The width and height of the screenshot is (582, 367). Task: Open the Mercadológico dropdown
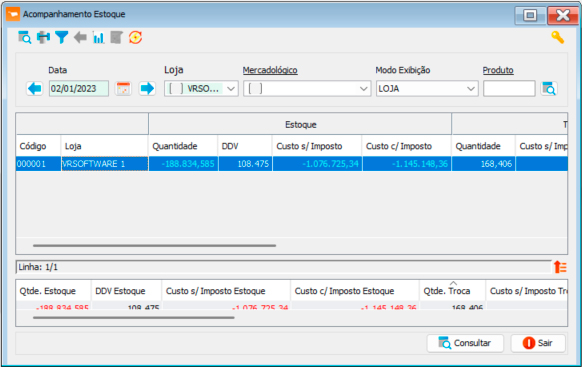[307, 89]
